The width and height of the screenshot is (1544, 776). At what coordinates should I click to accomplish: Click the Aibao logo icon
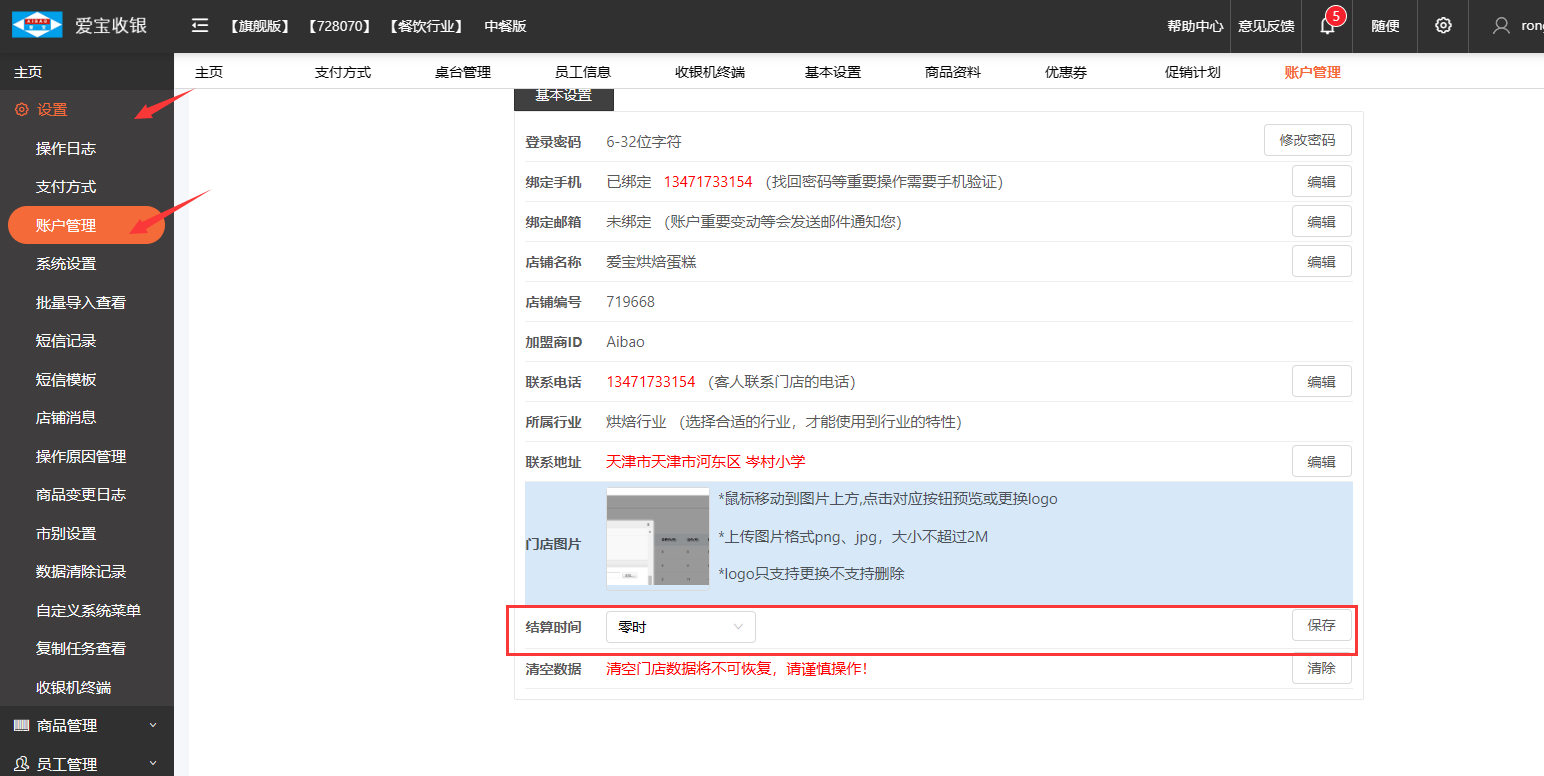[x=36, y=25]
